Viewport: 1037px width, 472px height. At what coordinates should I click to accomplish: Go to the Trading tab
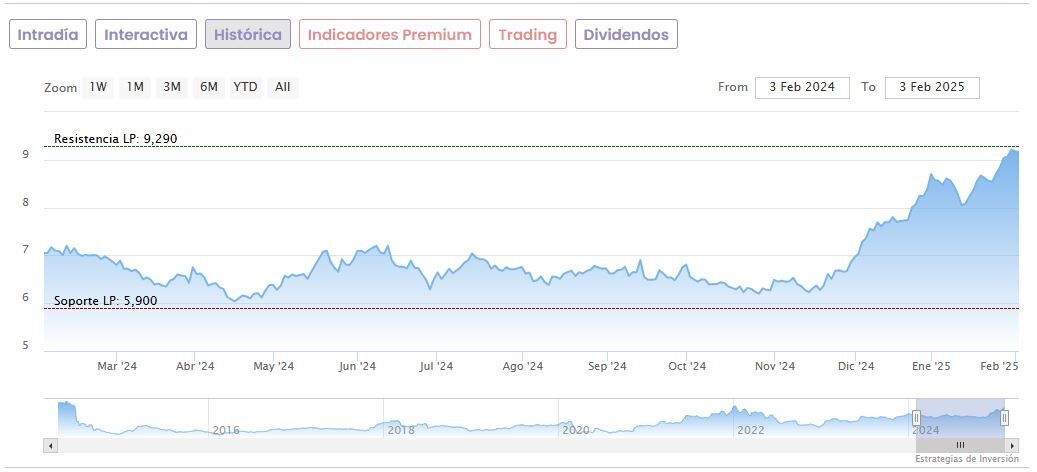click(x=527, y=35)
